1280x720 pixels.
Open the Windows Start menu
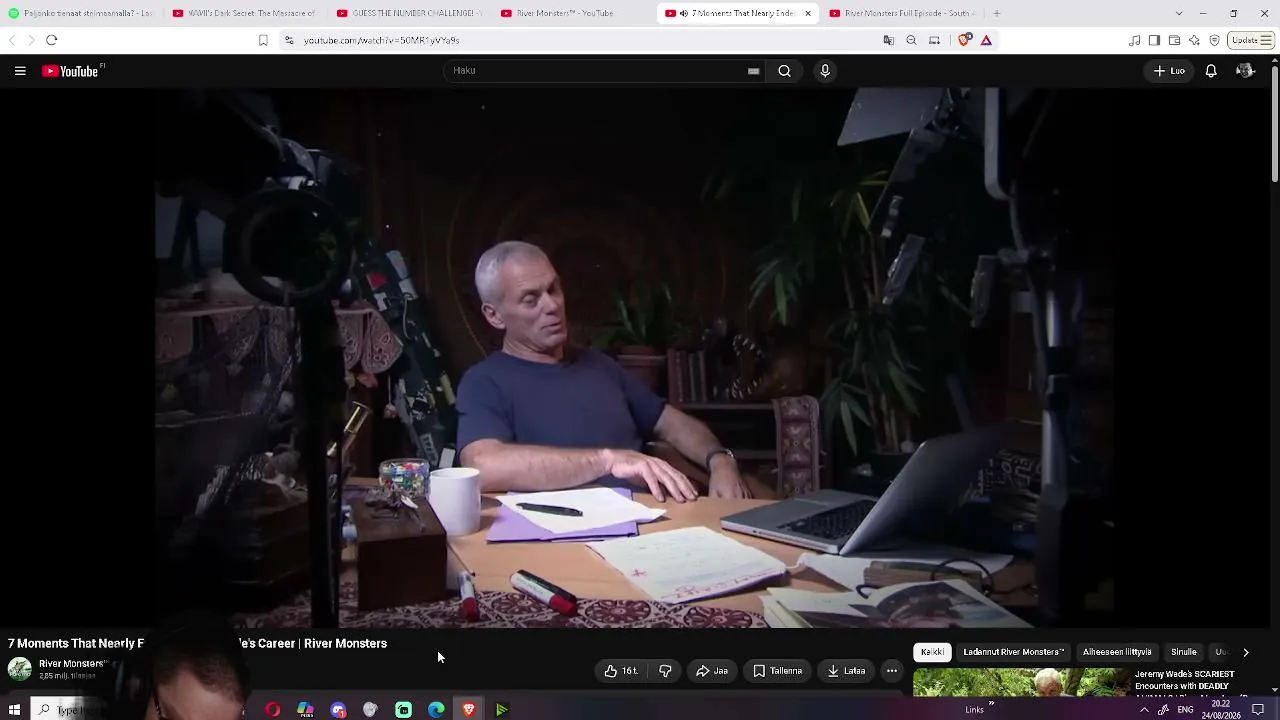(14, 710)
